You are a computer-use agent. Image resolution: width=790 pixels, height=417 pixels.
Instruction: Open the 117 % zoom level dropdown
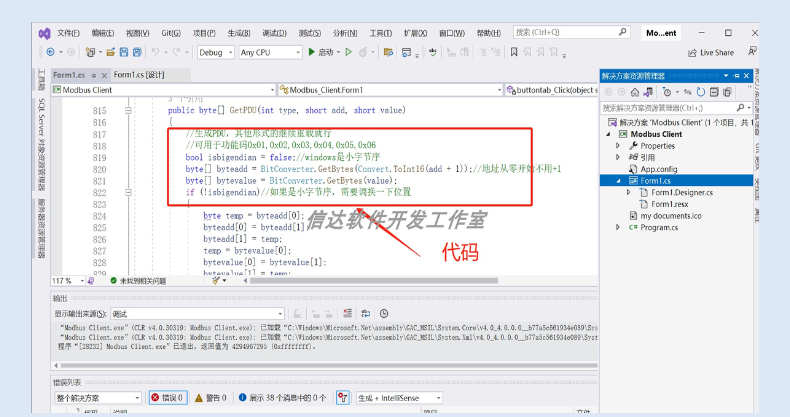coord(68,281)
